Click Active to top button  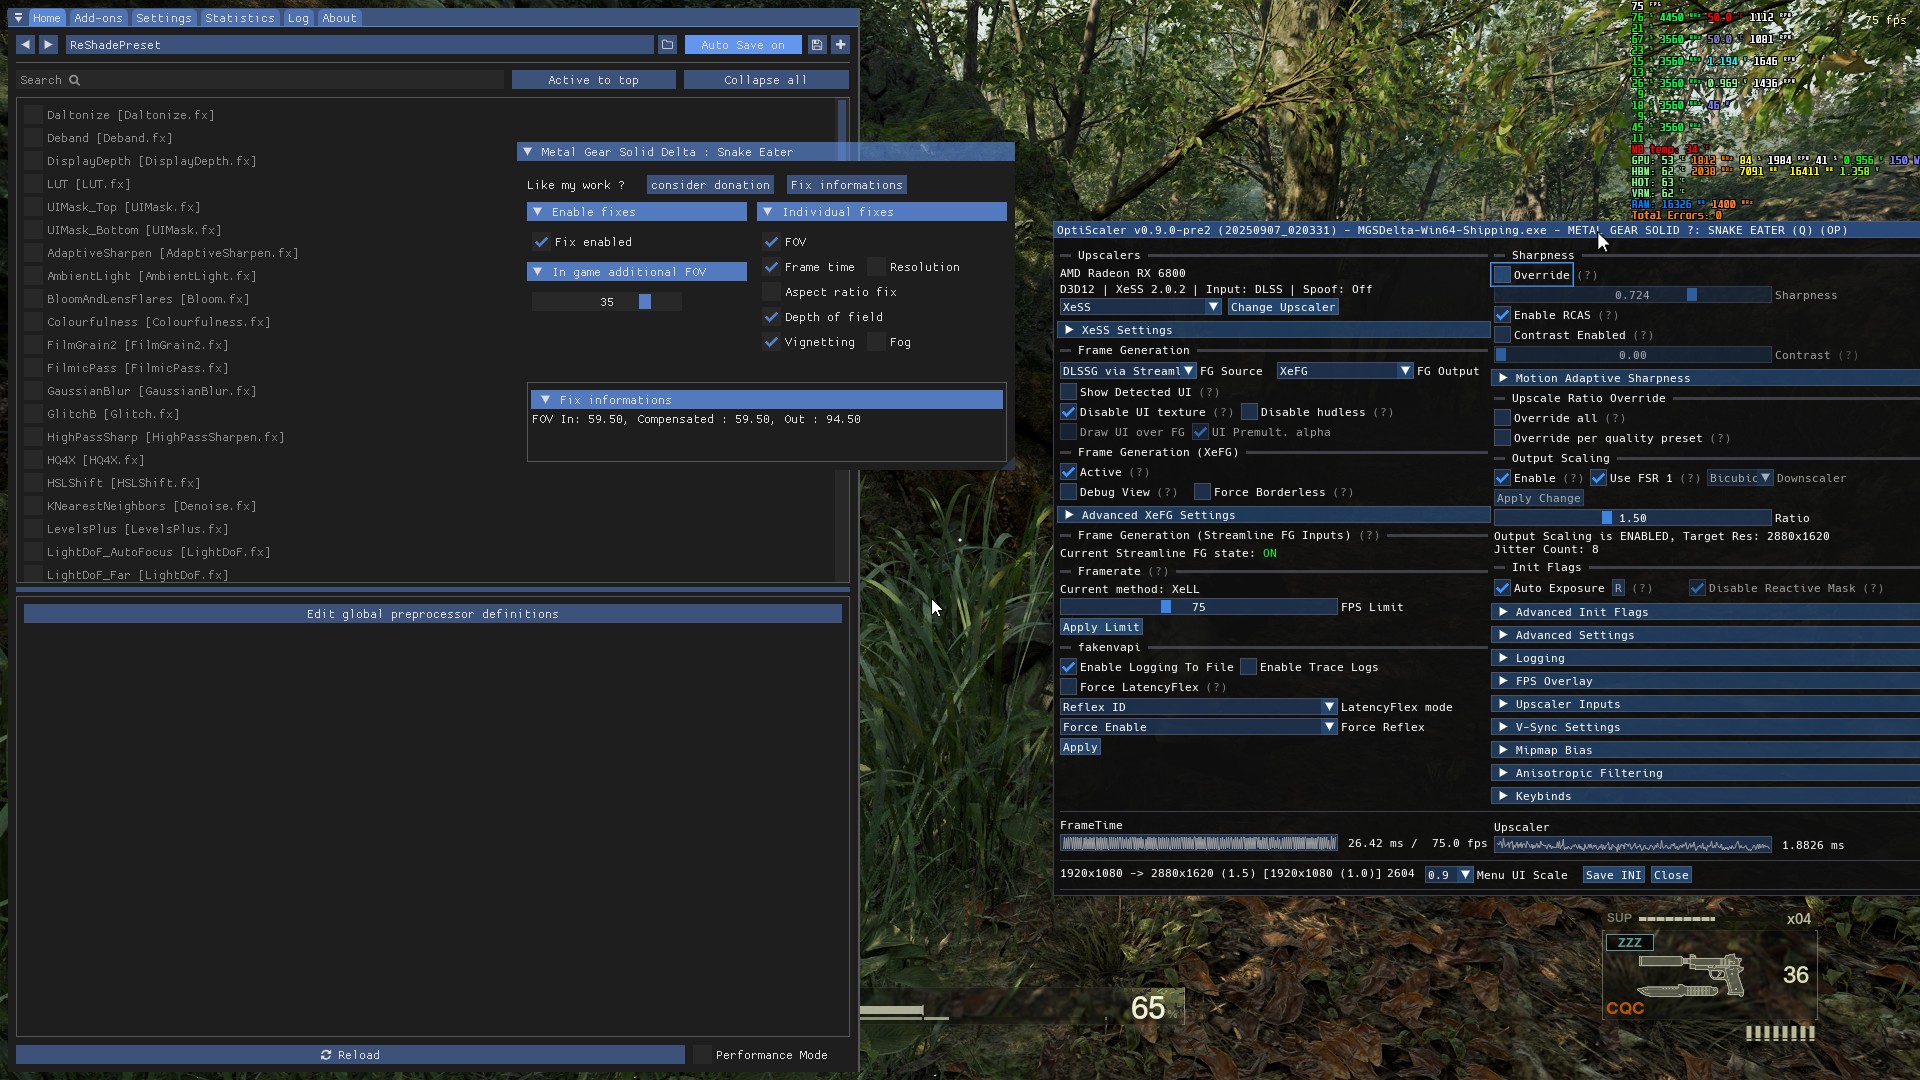click(x=593, y=80)
